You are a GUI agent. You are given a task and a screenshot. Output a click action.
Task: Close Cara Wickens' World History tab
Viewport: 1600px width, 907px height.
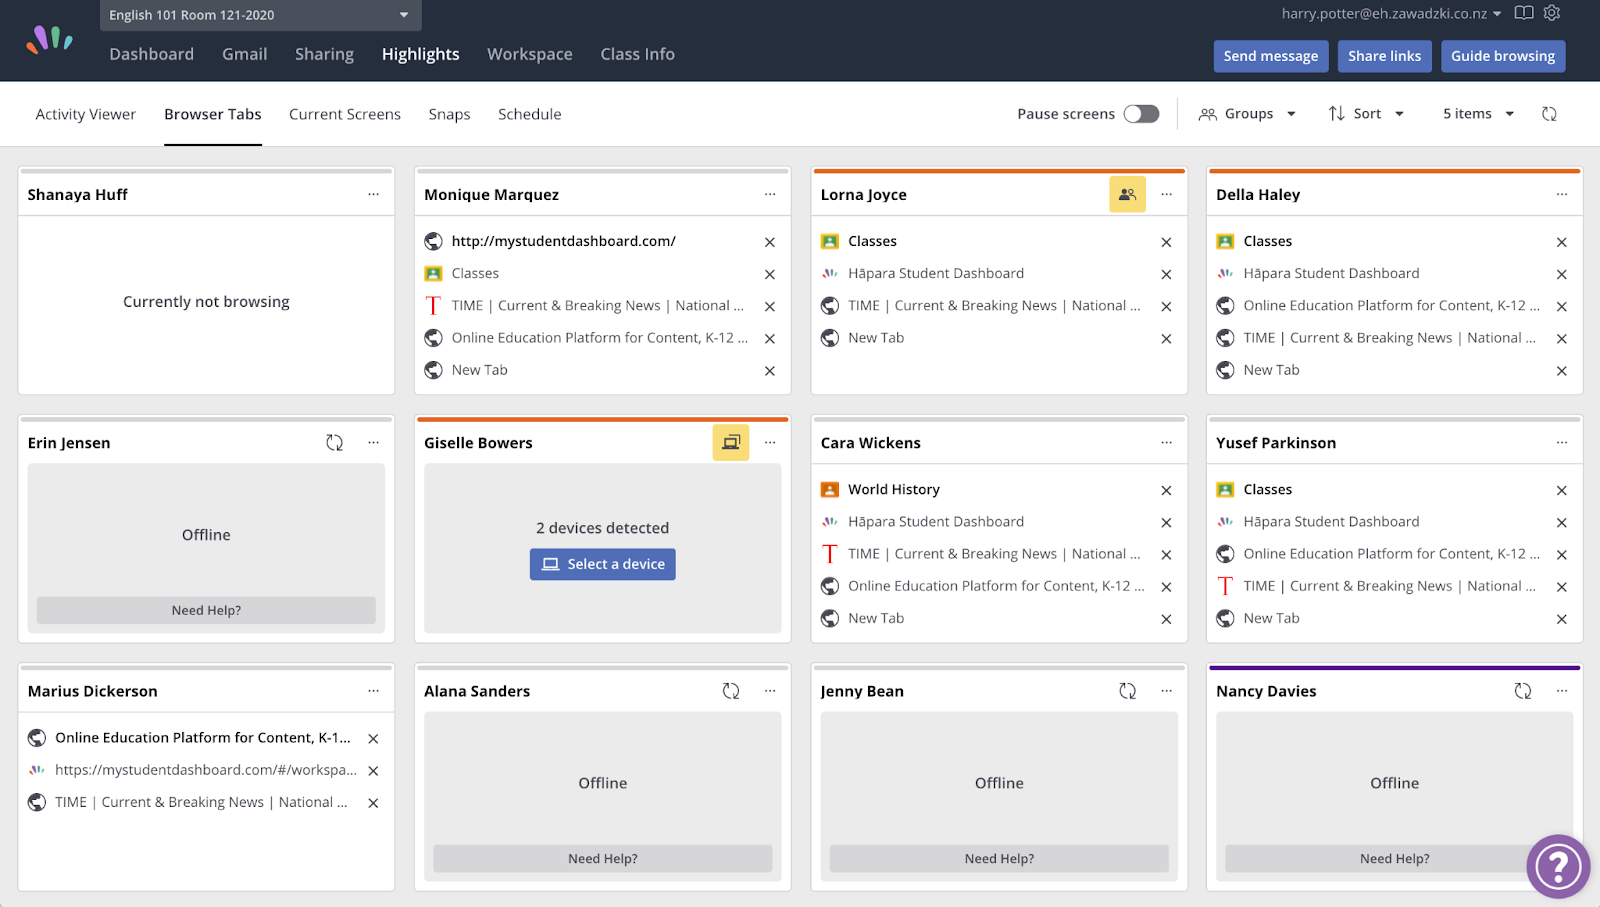1166,490
